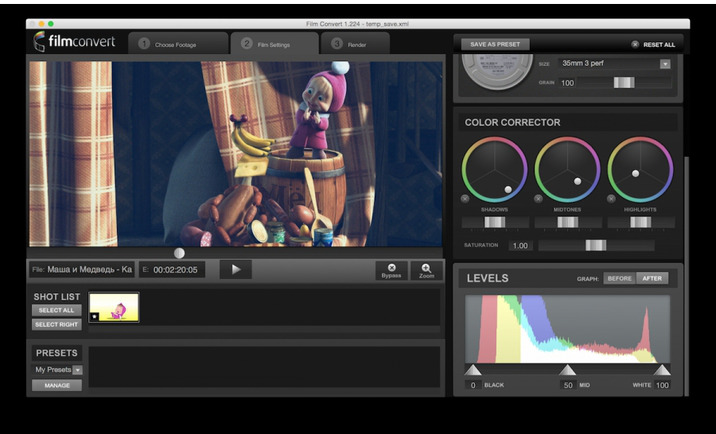This screenshot has width=716, height=434.
Task: Open the shot thumbnail corner arrow menu
Action: tap(94, 317)
